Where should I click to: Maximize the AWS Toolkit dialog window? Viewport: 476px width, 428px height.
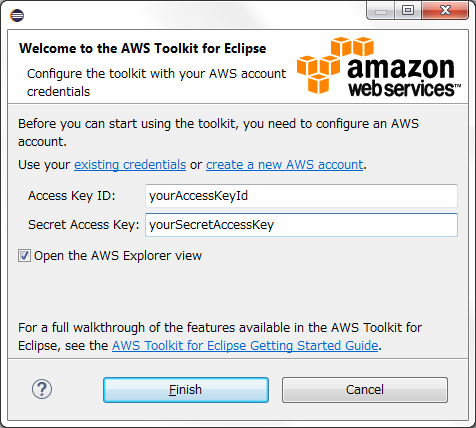click(x=408, y=11)
